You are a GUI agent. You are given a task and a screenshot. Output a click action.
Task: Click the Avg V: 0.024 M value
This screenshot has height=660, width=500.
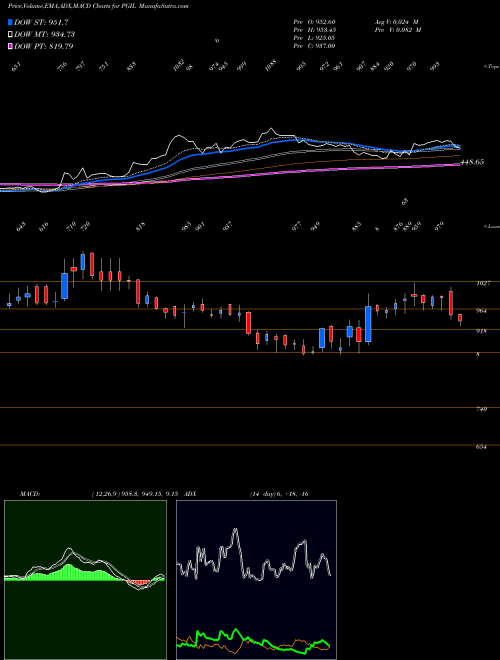pyautogui.click(x=396, y=22)
